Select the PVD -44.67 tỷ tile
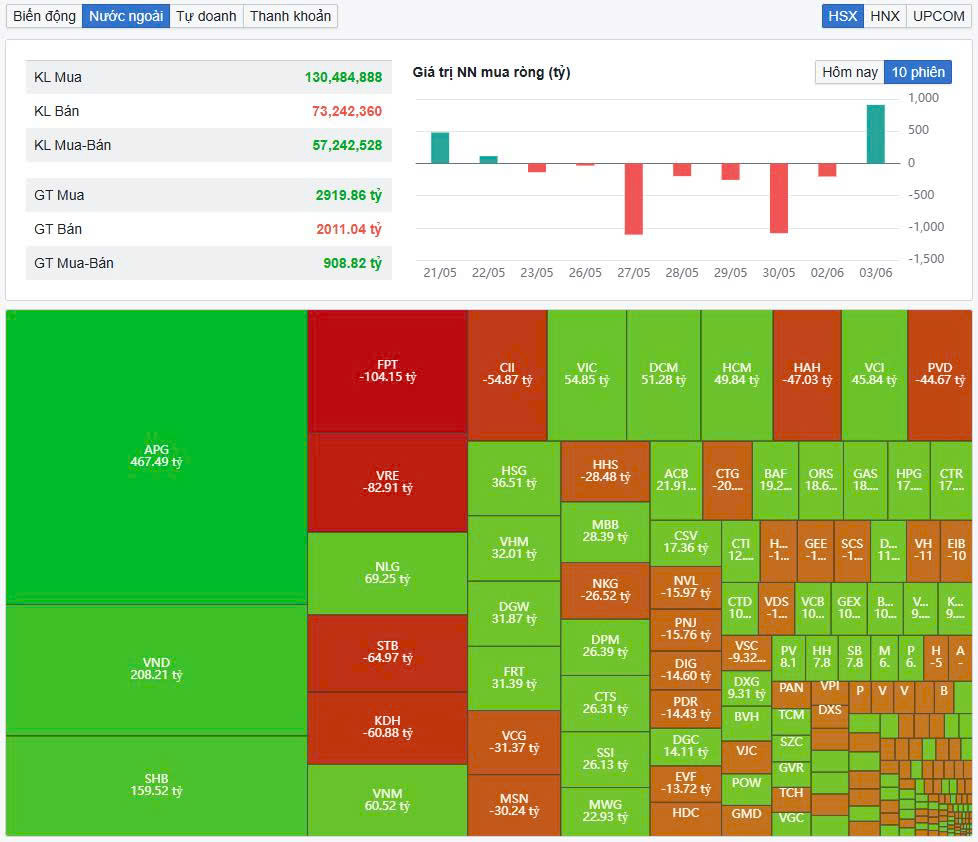The height and width of the screenshot is (842, 978). [940, 375]
